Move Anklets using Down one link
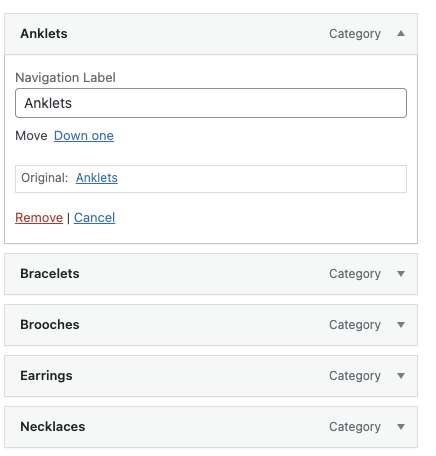This screenshot has width=436, height=456. (84, 136)
